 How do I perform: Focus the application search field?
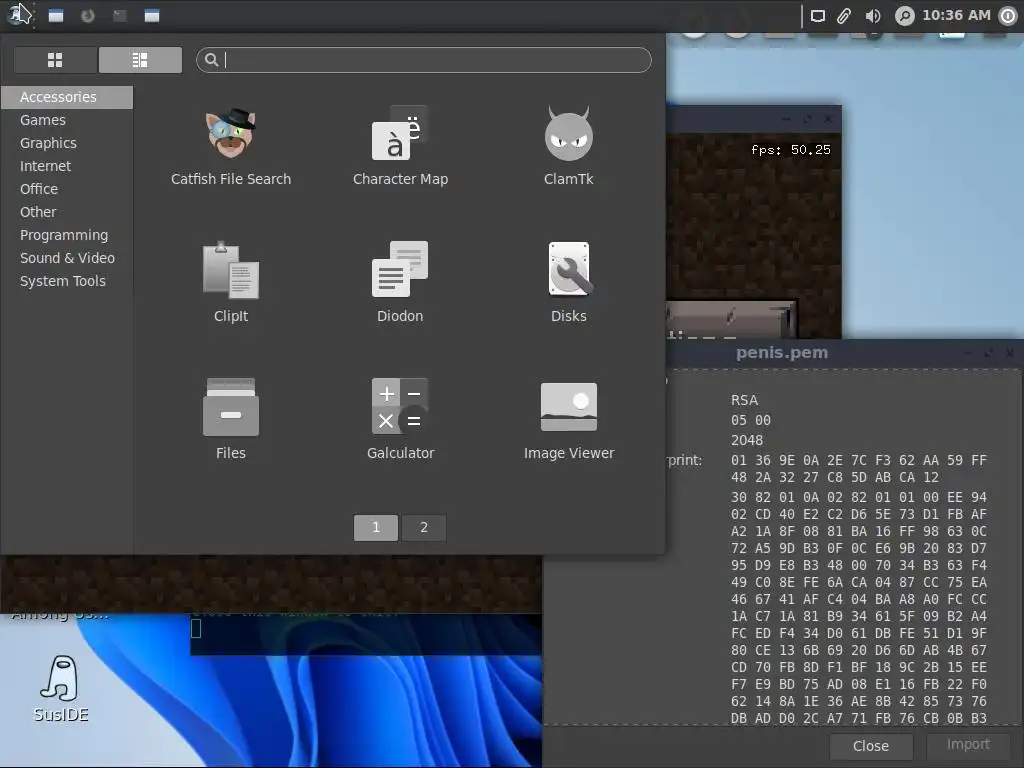(x=424, y=60)
